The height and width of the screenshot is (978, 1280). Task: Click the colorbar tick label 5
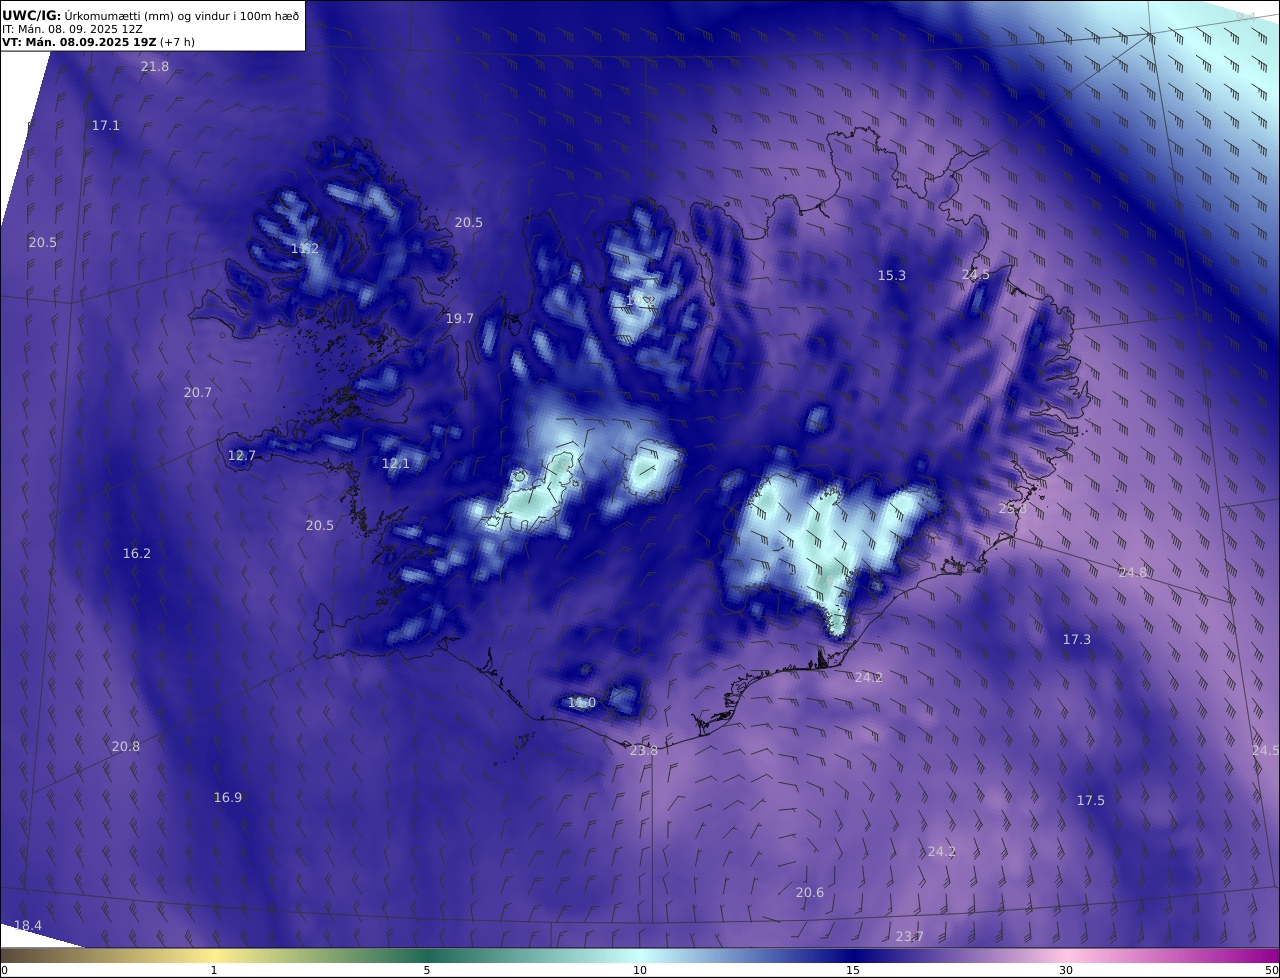[x=427, y=970]
